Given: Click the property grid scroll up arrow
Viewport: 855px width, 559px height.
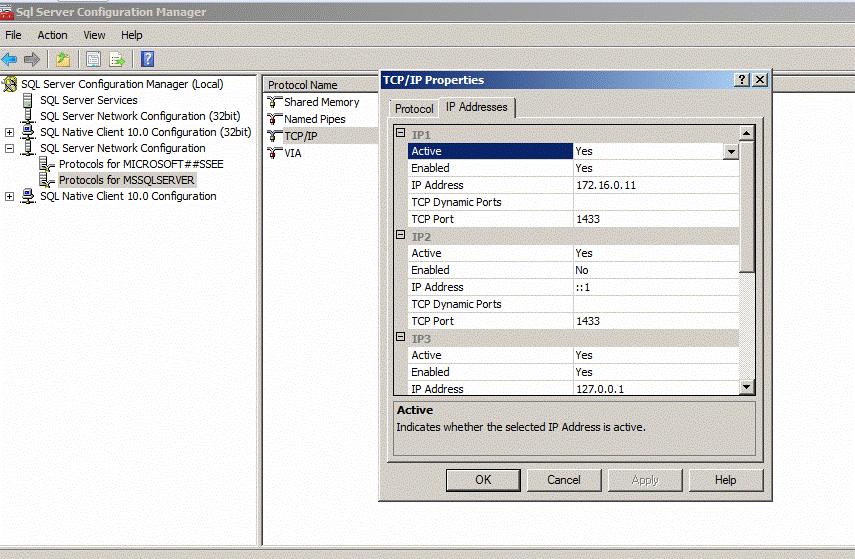Looking at the screenshot, I should click(x=746, y=133).
